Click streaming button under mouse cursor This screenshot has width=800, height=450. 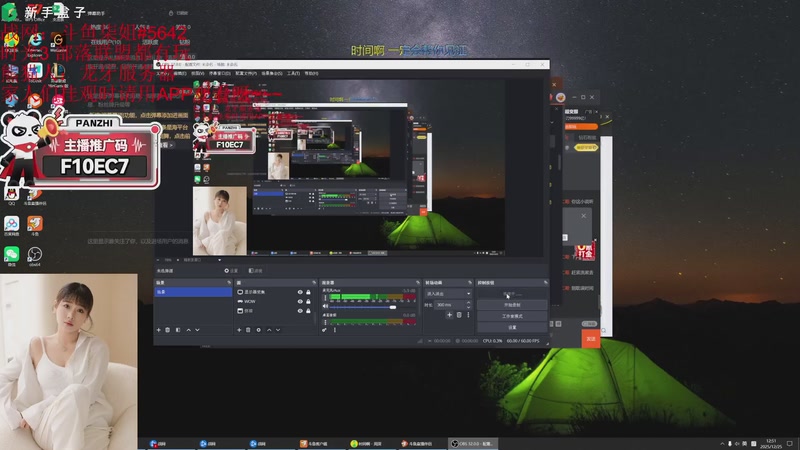(512, 294)
